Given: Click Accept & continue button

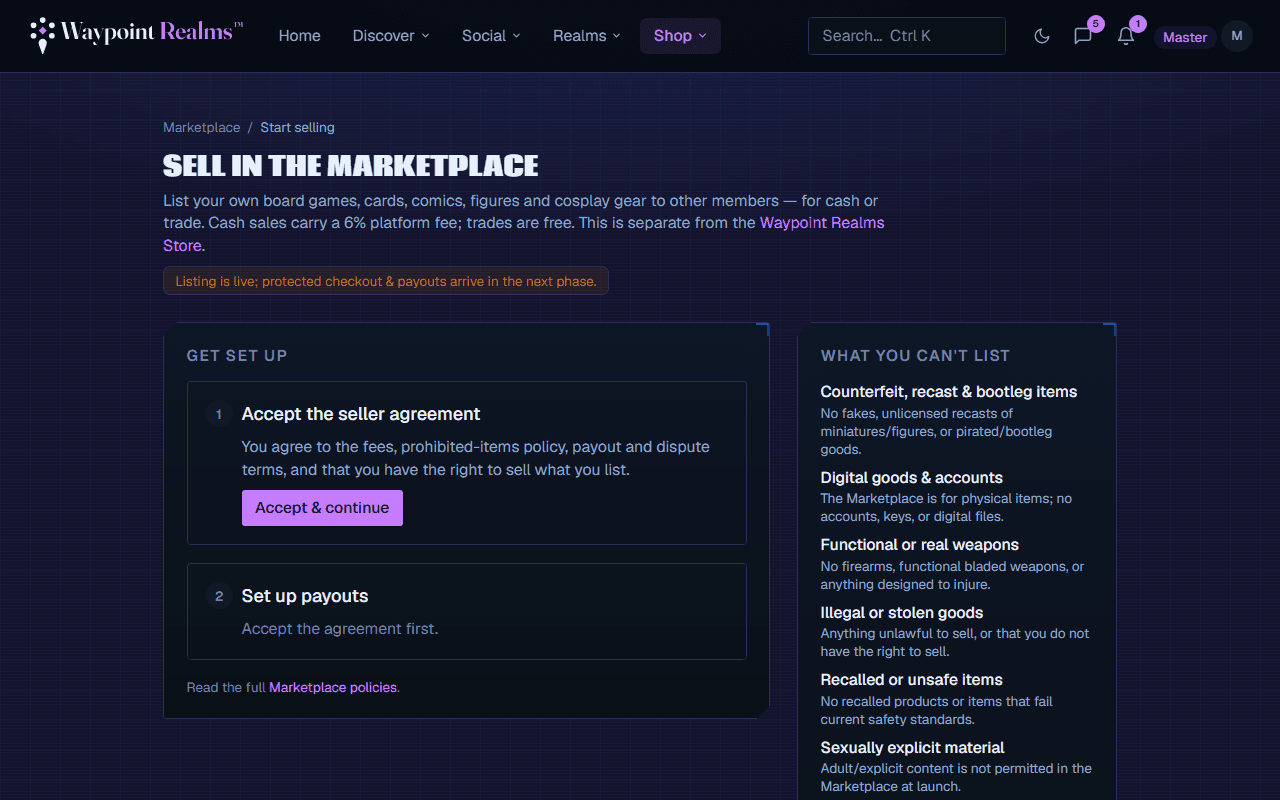Looking at the screenshot, I should (x=322, y=508).
